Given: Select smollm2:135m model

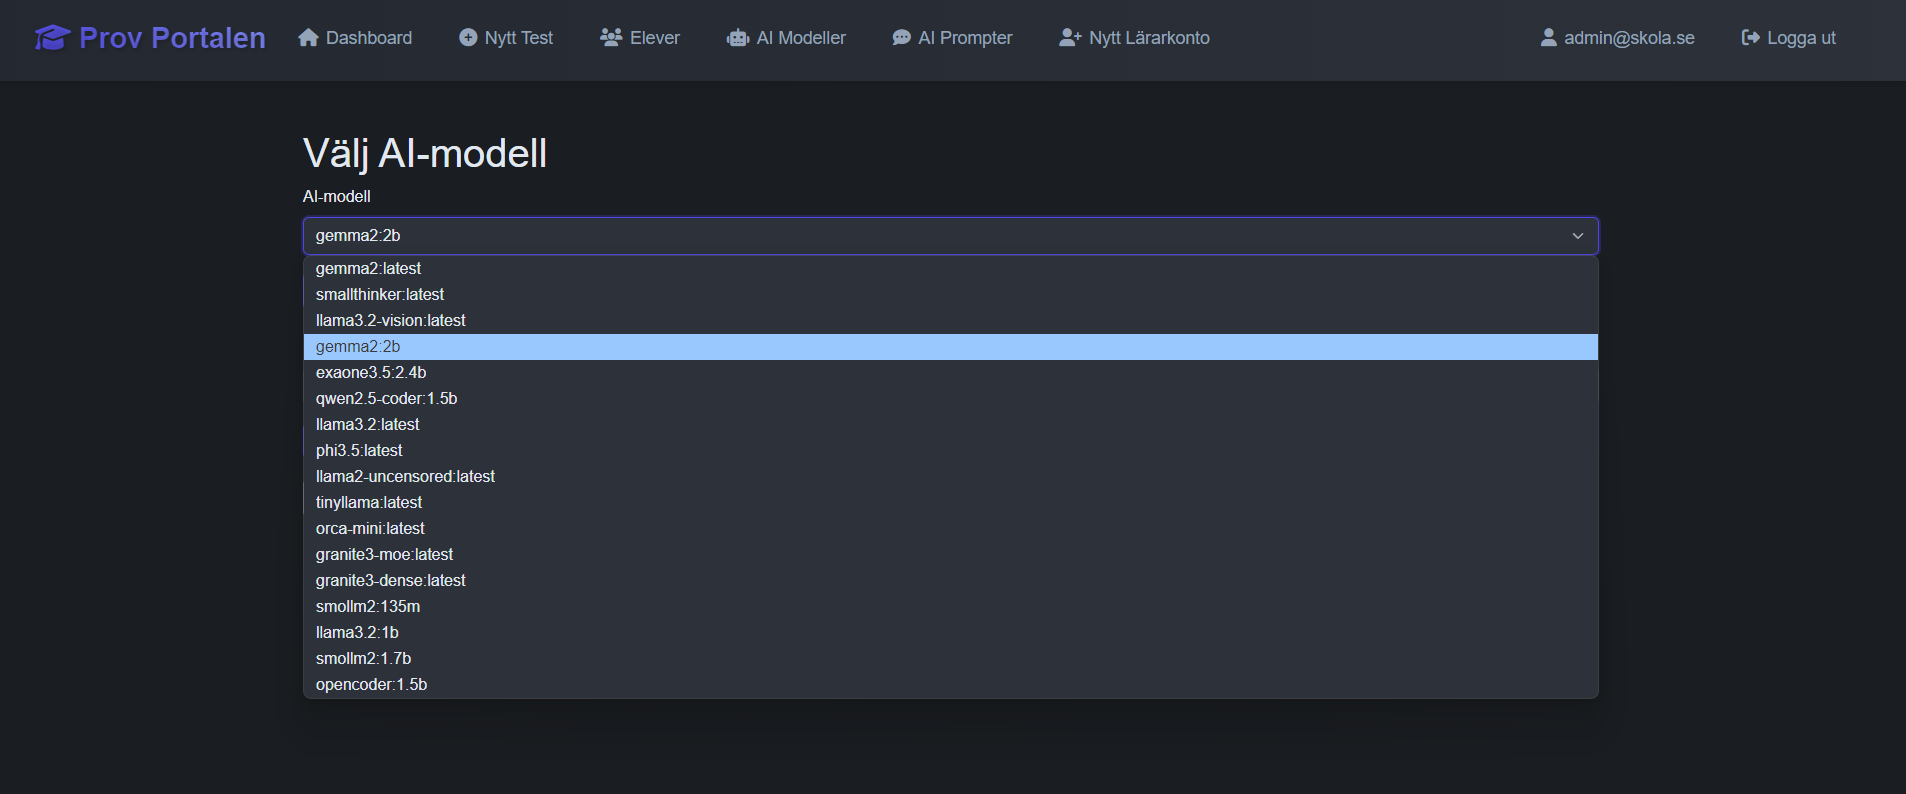Looking at the screenshot, I should tap(950, 606).
